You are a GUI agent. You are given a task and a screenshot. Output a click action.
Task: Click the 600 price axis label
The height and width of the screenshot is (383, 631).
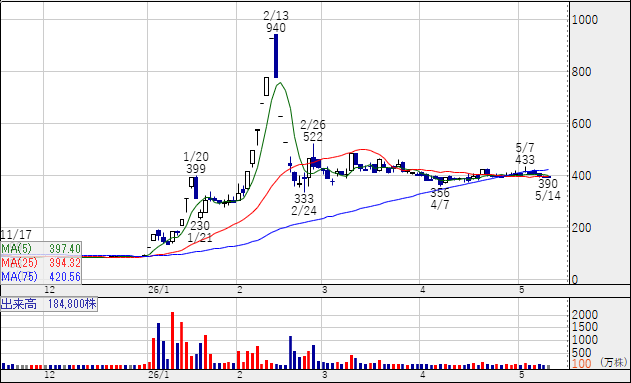click(x=582, y=124)
